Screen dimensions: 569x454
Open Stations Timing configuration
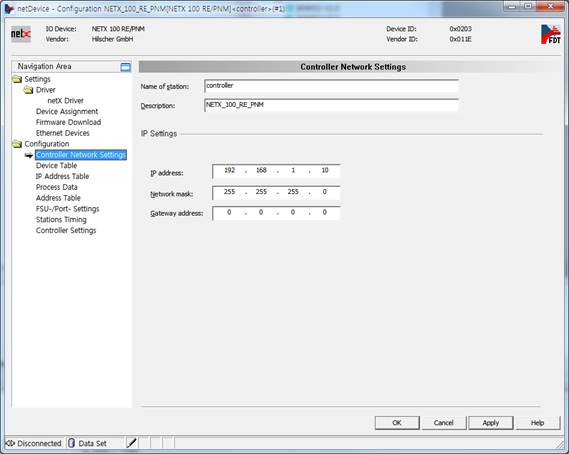(61, 220)
